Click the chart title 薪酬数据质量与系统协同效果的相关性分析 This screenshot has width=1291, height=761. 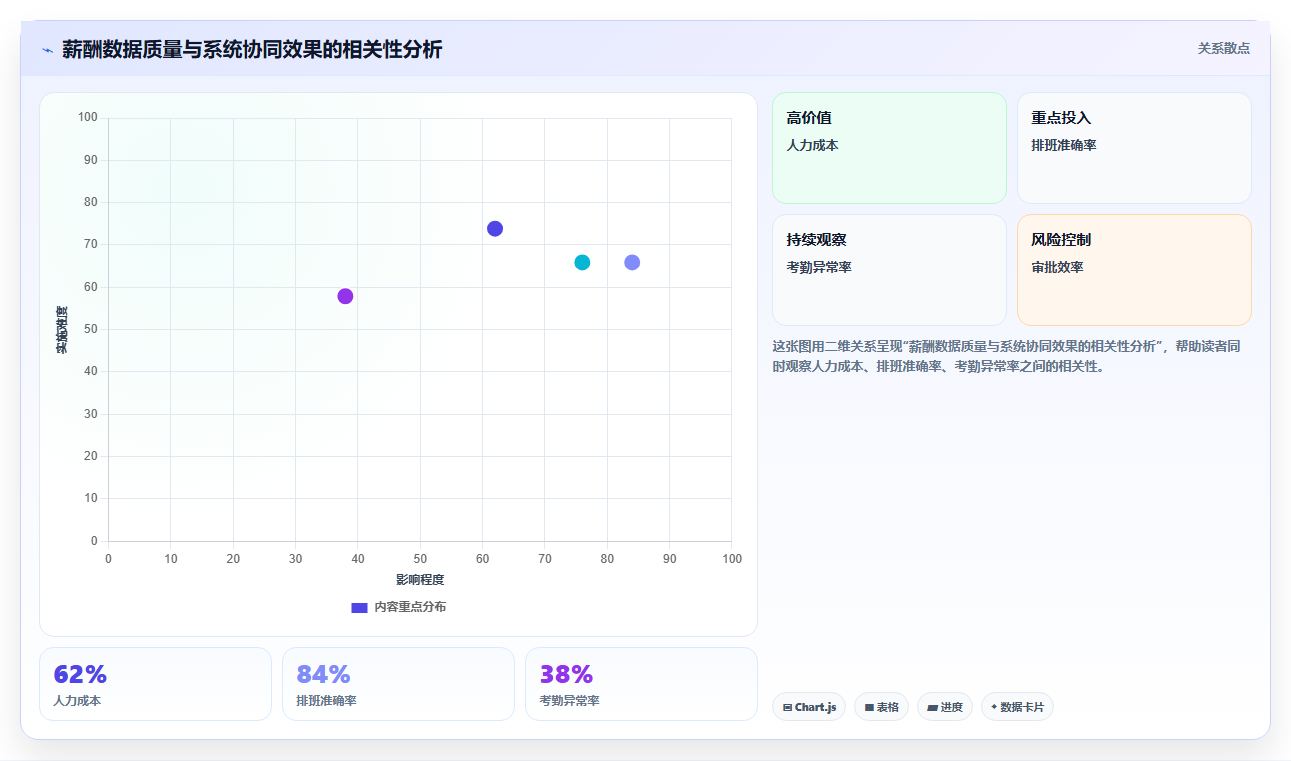[252, 49]
